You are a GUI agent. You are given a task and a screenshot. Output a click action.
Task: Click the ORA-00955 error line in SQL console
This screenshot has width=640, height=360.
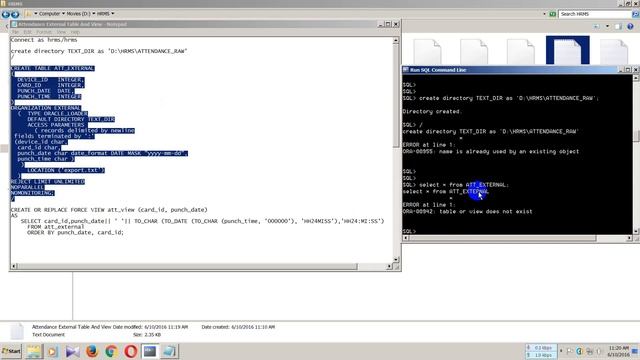(x=491, y=151)
